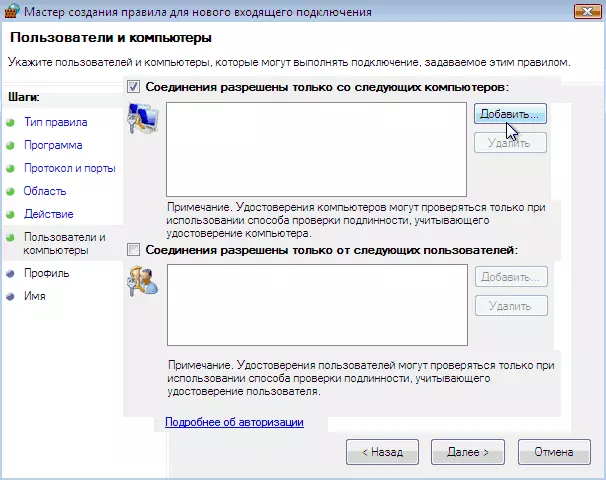The height and width of the screenshot is (480, 606).
Task: Go to the Тип правила step
Action: pos(56,122)
